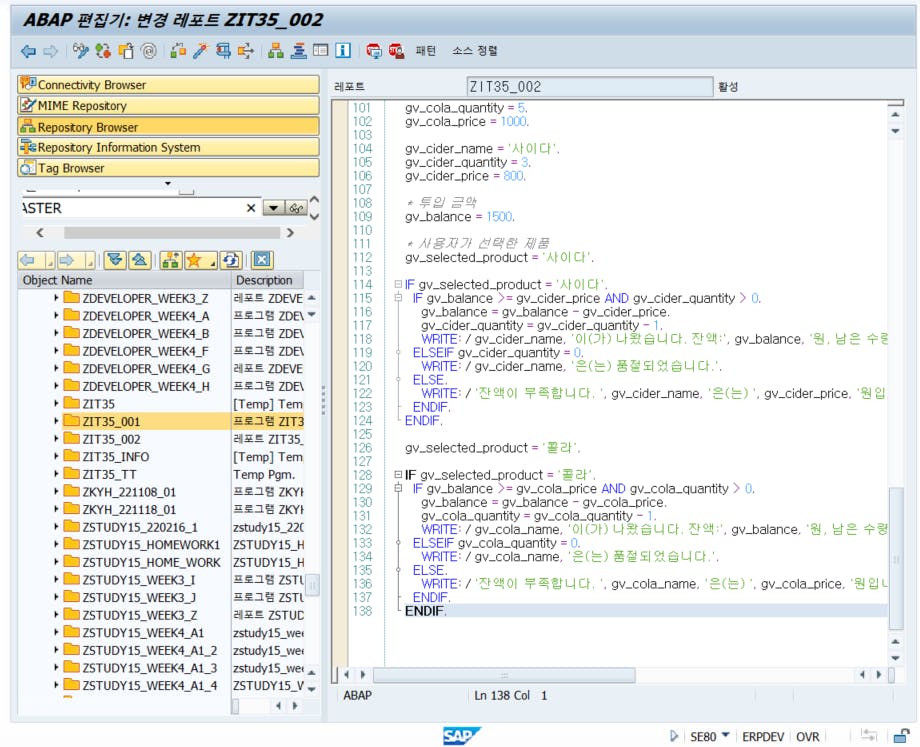Click the Check syntax icon in toolbar
The image size is (920, 747).
[x=178, y=50]
